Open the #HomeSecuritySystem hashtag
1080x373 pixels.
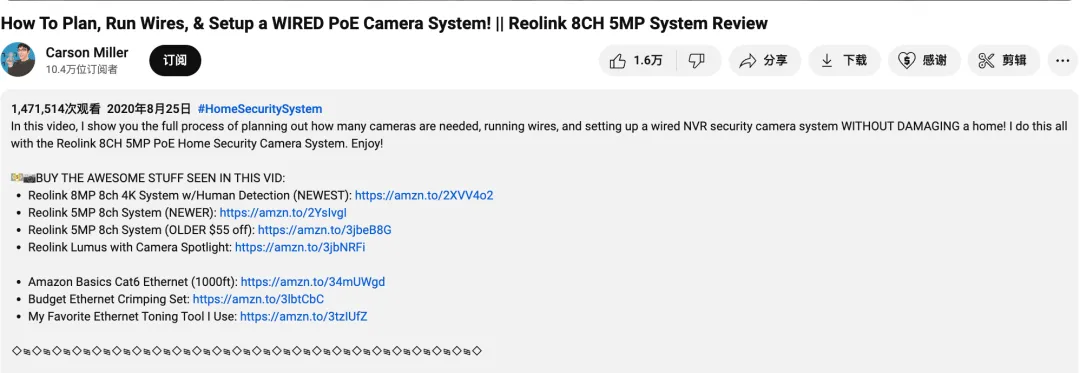(x=260, y=109)
